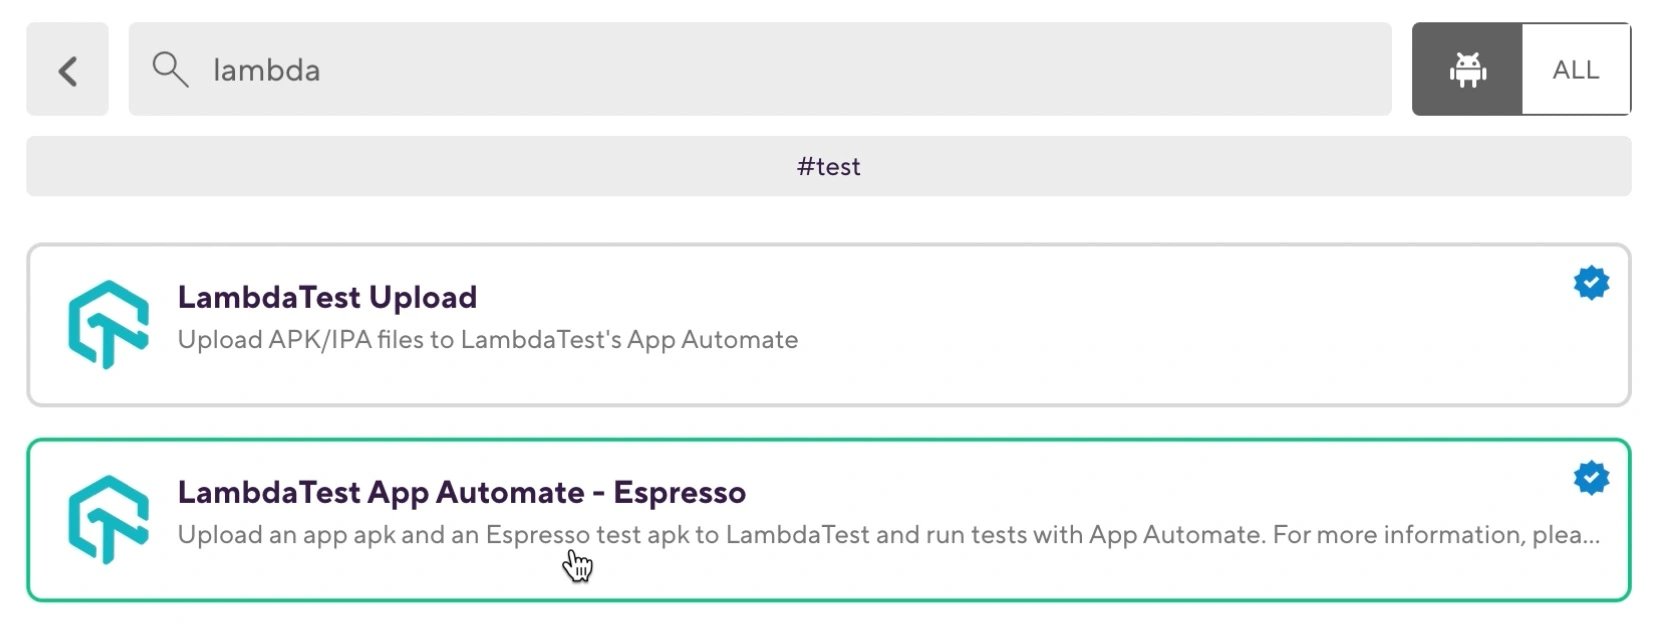Click the LambdaTest App Automate Espresso logo
The image size is (1654, 630).
[x=108, y=520]
